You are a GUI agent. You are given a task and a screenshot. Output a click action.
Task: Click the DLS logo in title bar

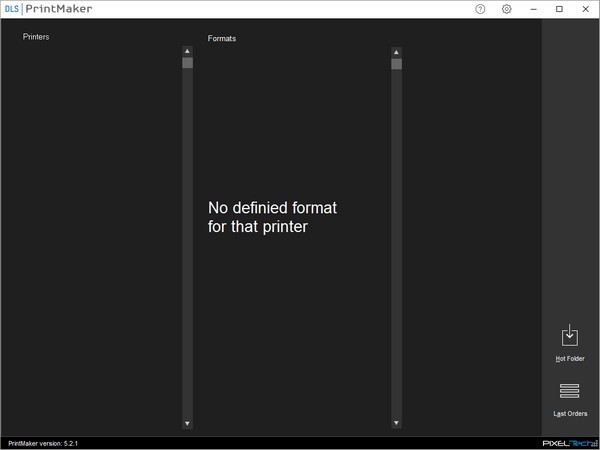(12, 9)
